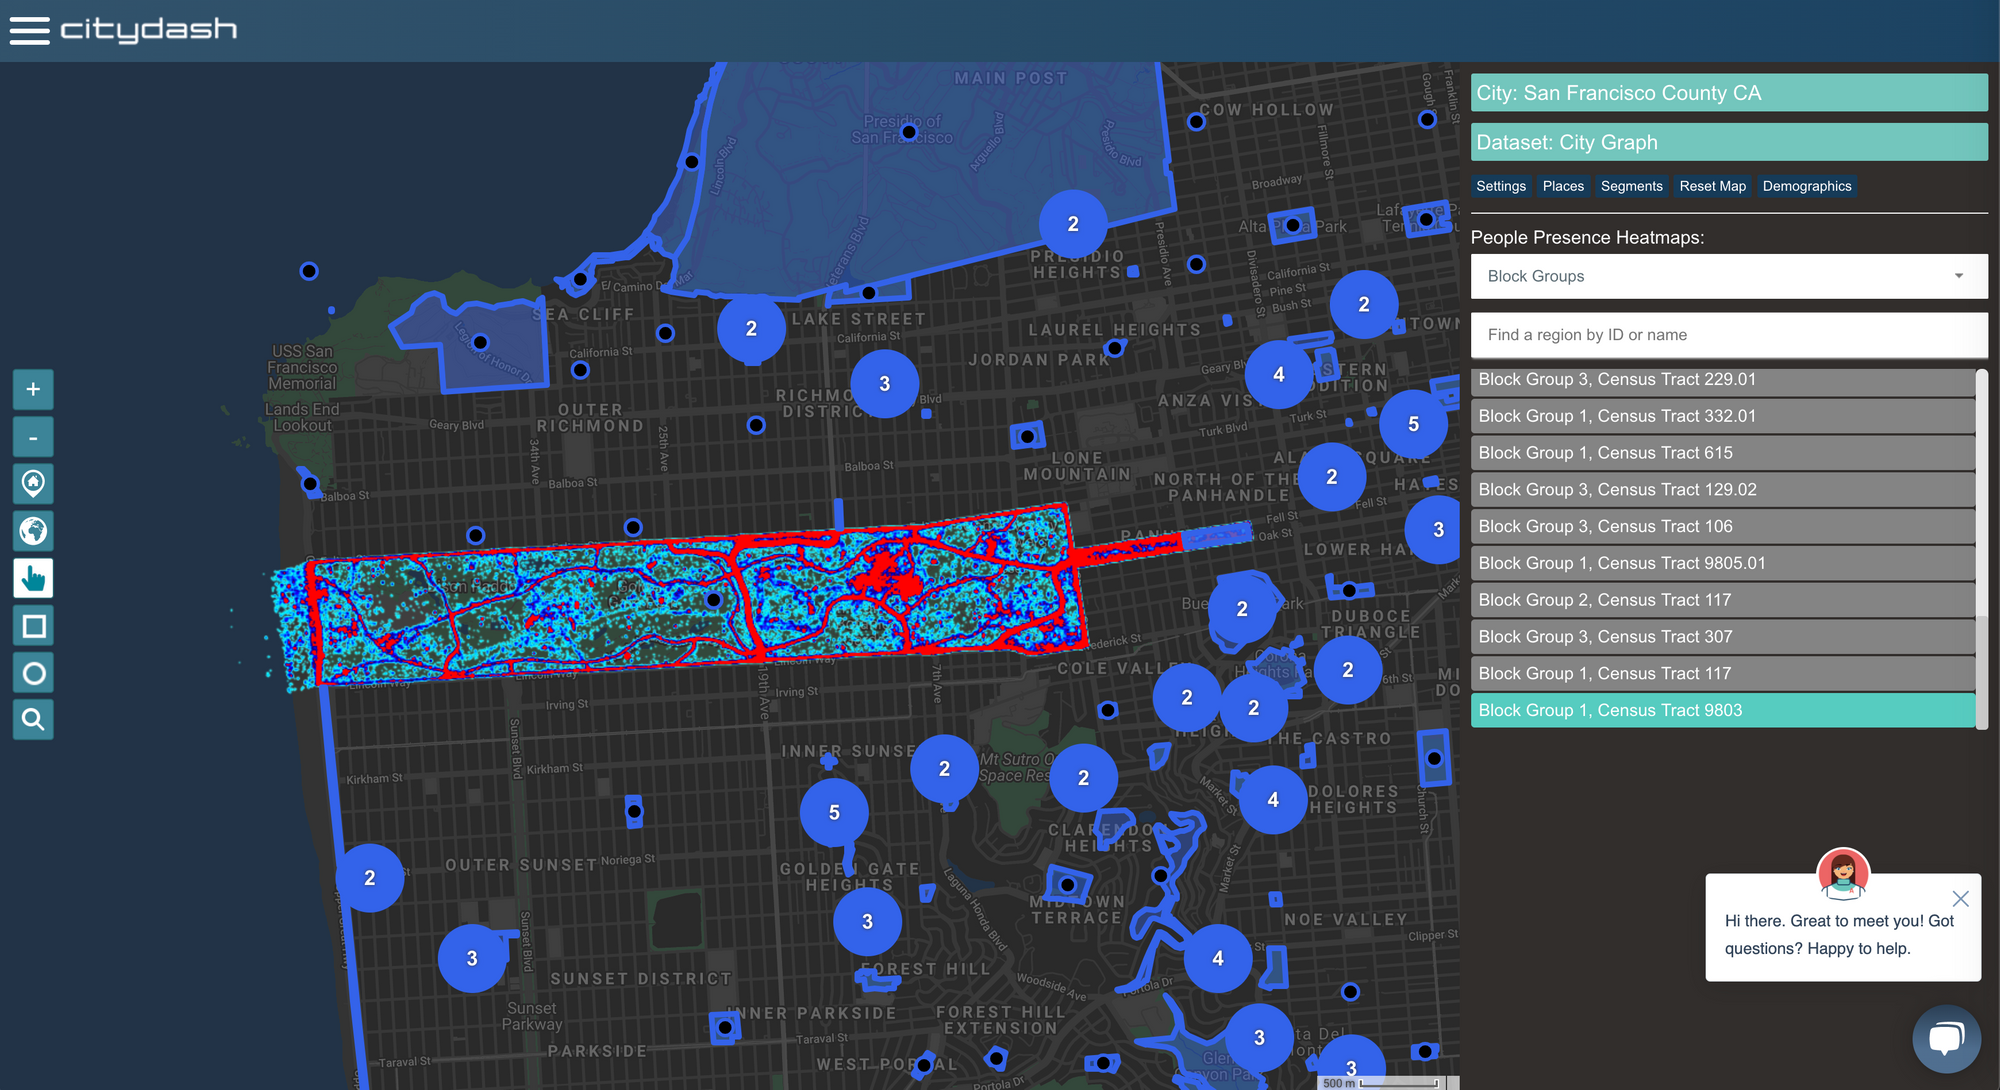The width and height of the screenshot is (2000, 1090).
Task: Open the City: San Francisco County selector
Action: pos(1728,93)
